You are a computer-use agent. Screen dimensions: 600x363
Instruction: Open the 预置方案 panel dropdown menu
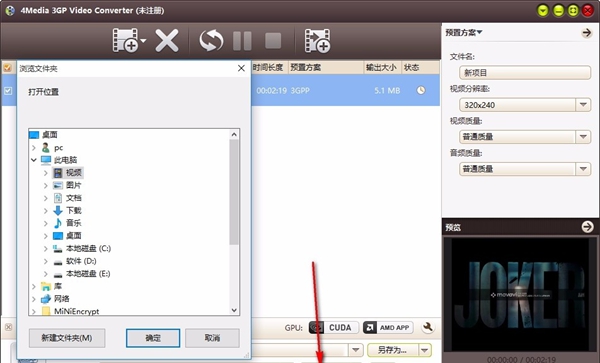[x=464, y=33]
